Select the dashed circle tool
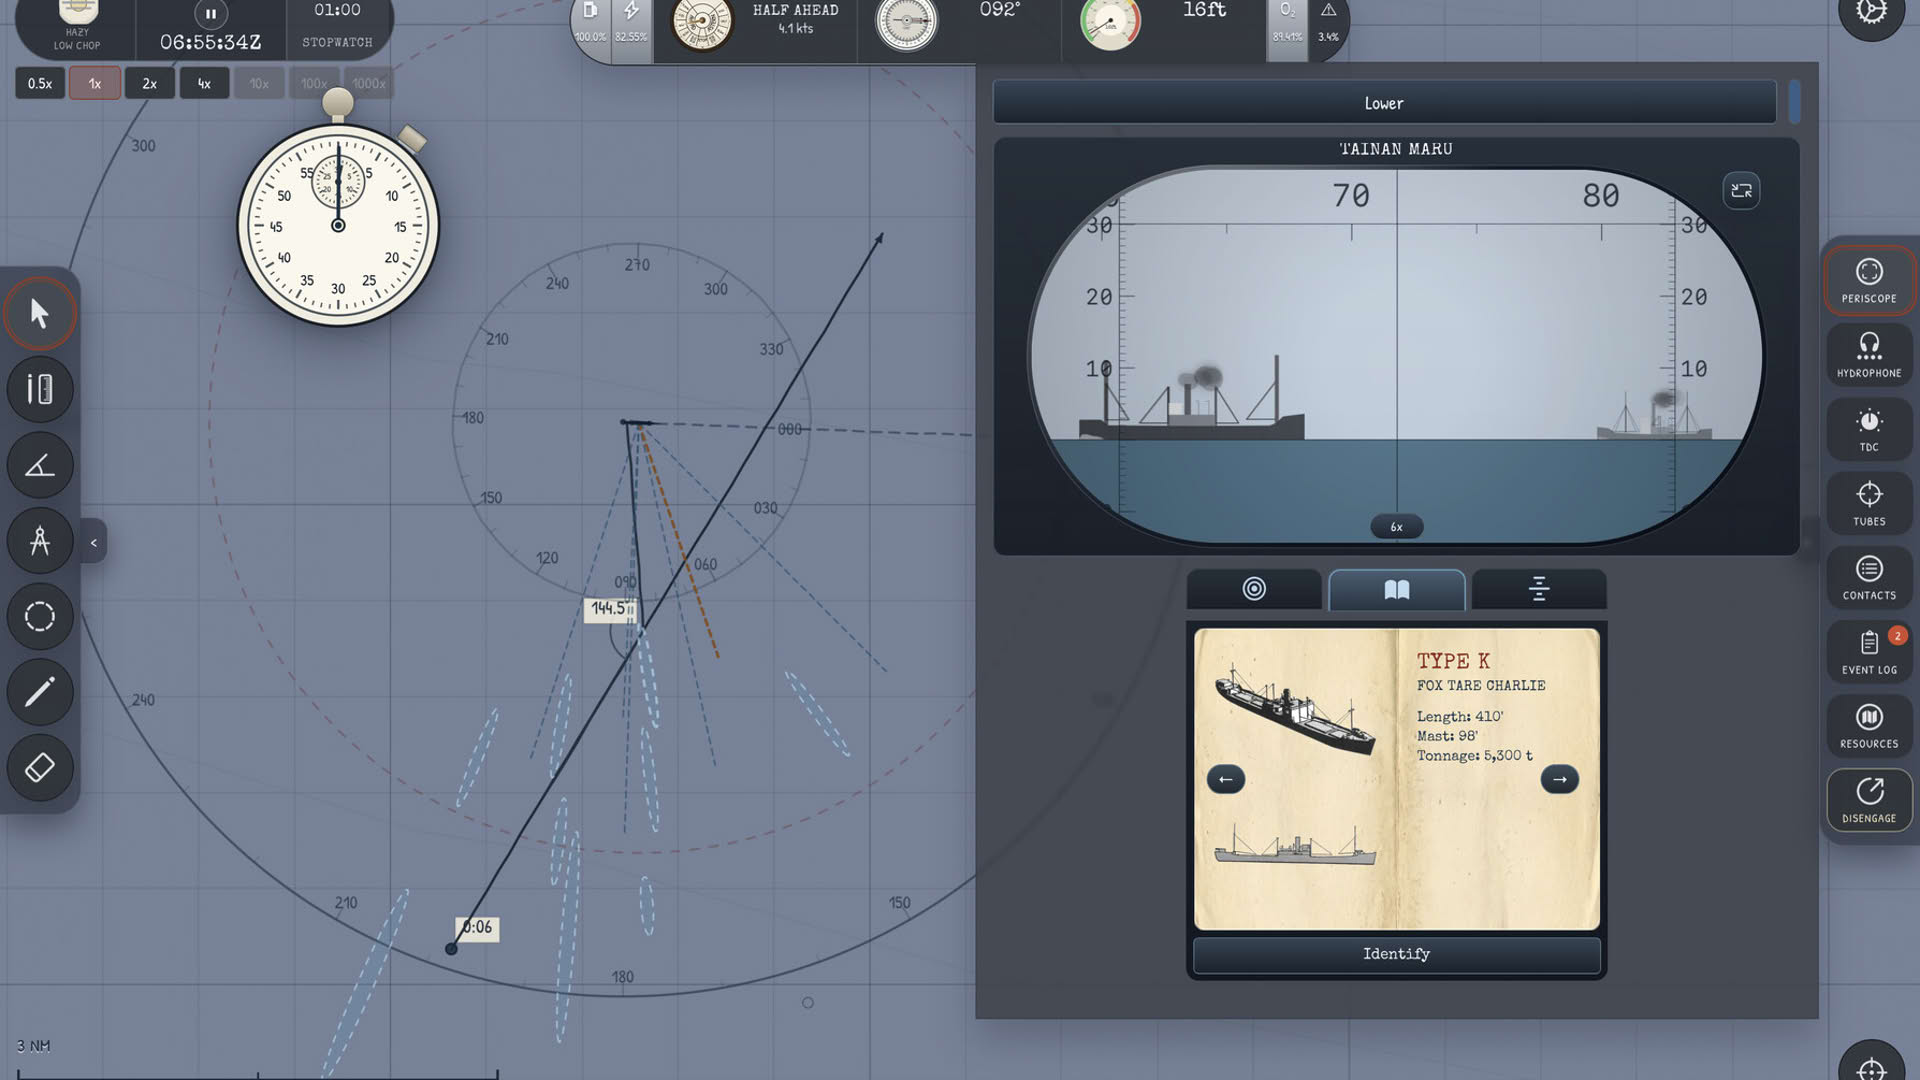1920x1080 pixels. (40, 616)
